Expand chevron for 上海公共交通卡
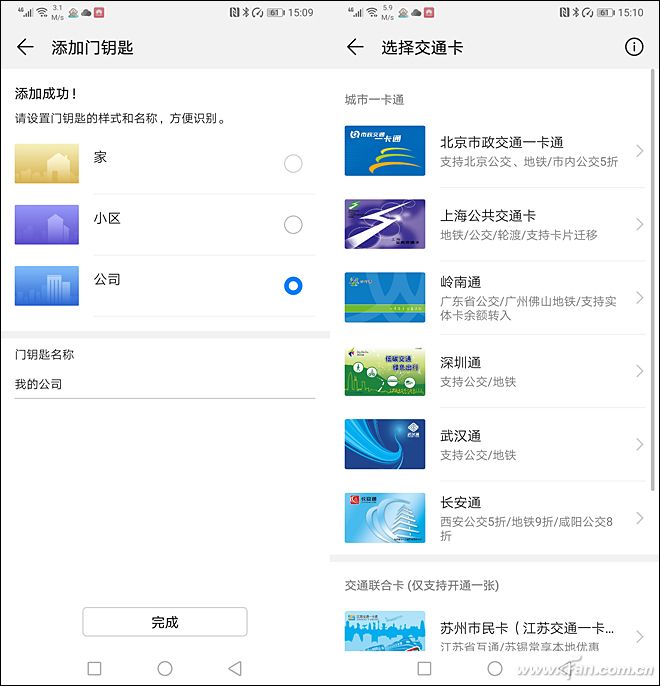This screenshot has width=660, height=686. 639,224
